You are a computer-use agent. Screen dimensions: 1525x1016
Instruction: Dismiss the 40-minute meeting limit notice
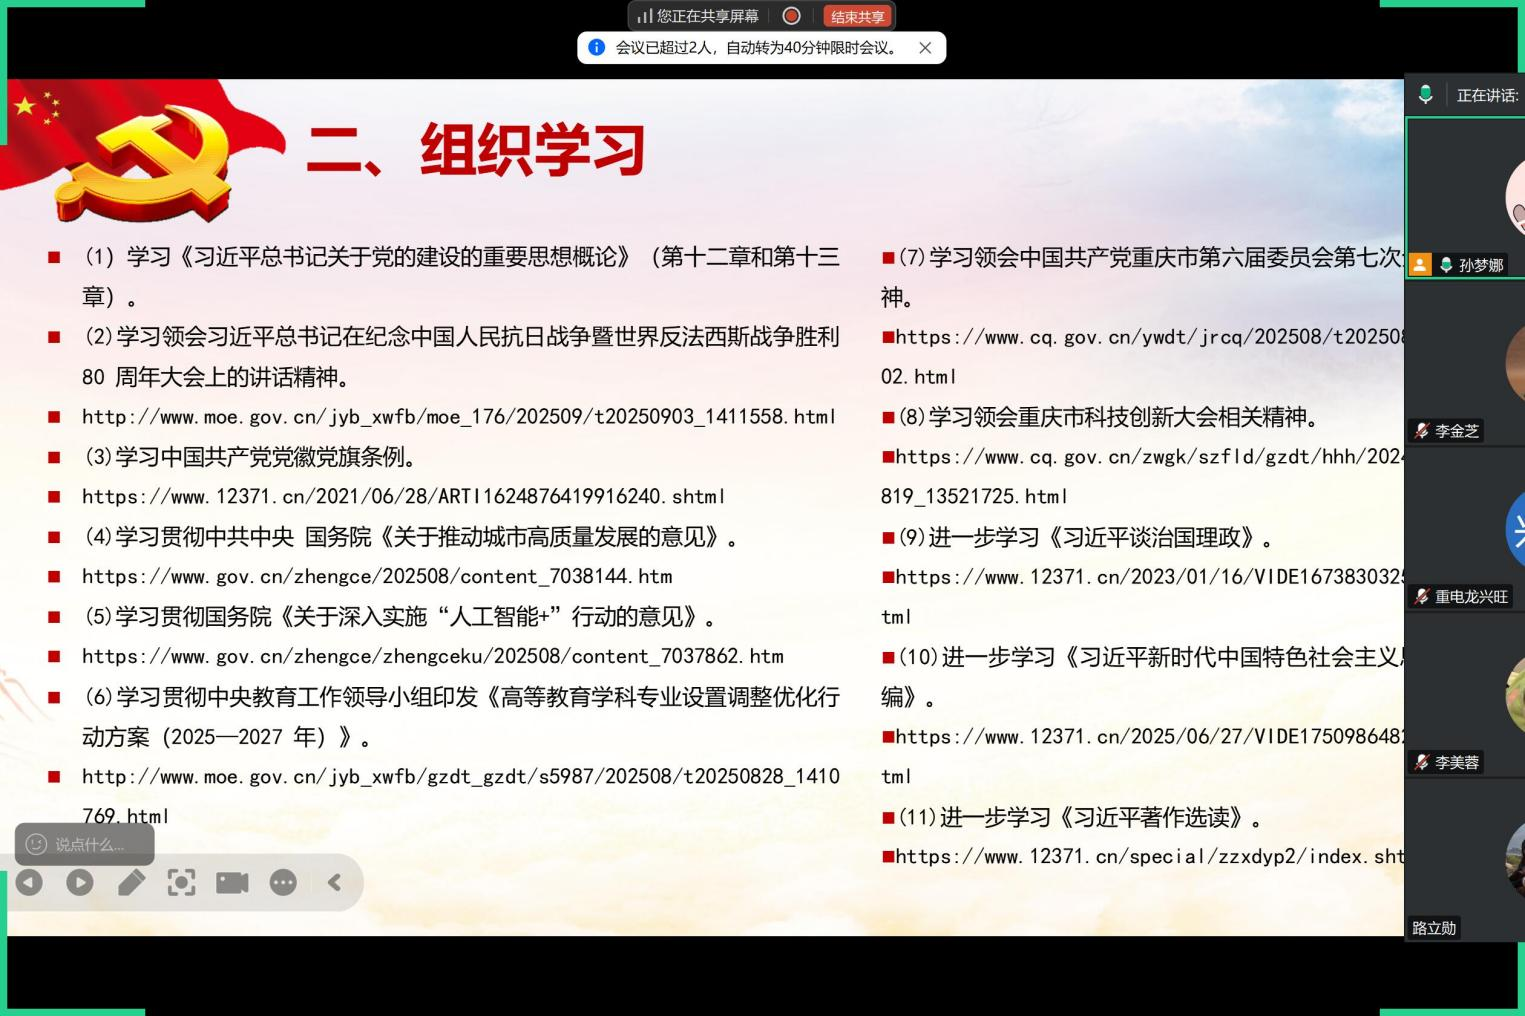tap(925, 47)
